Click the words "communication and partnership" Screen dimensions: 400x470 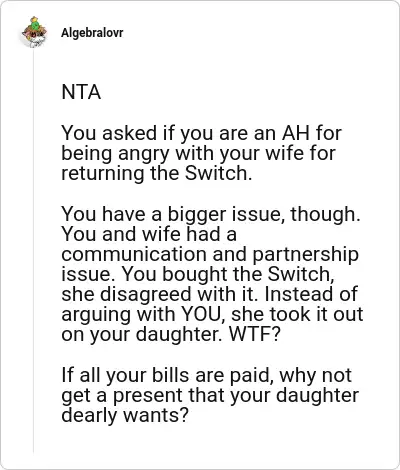[x=210, y=254]
